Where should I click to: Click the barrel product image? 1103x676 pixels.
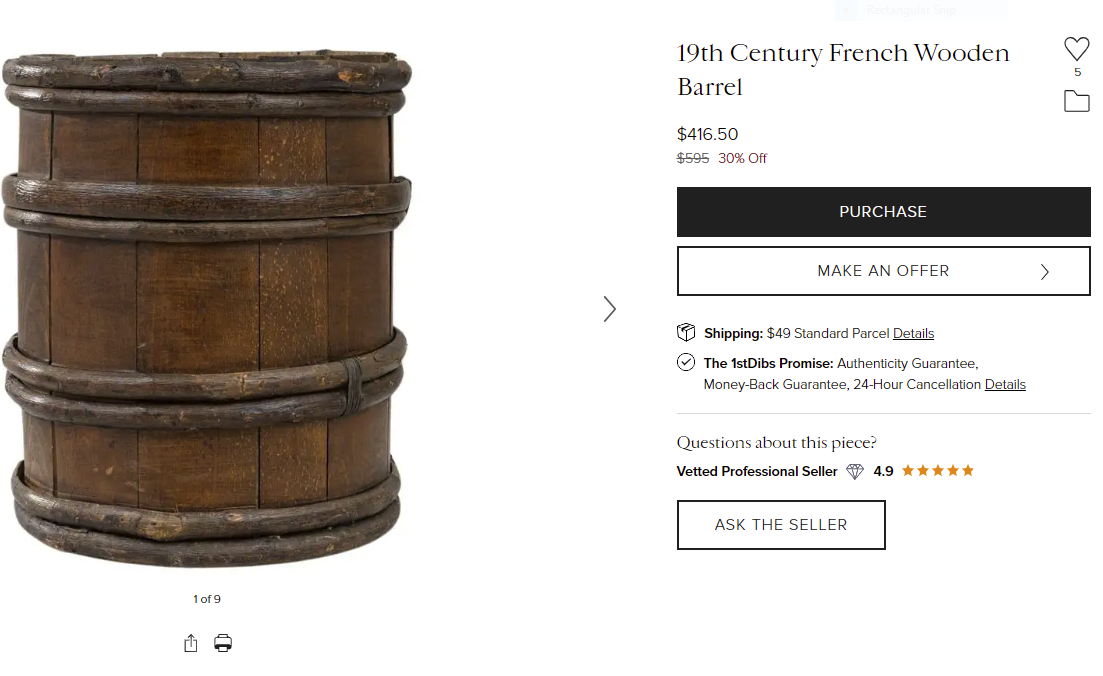click(206, 308)
